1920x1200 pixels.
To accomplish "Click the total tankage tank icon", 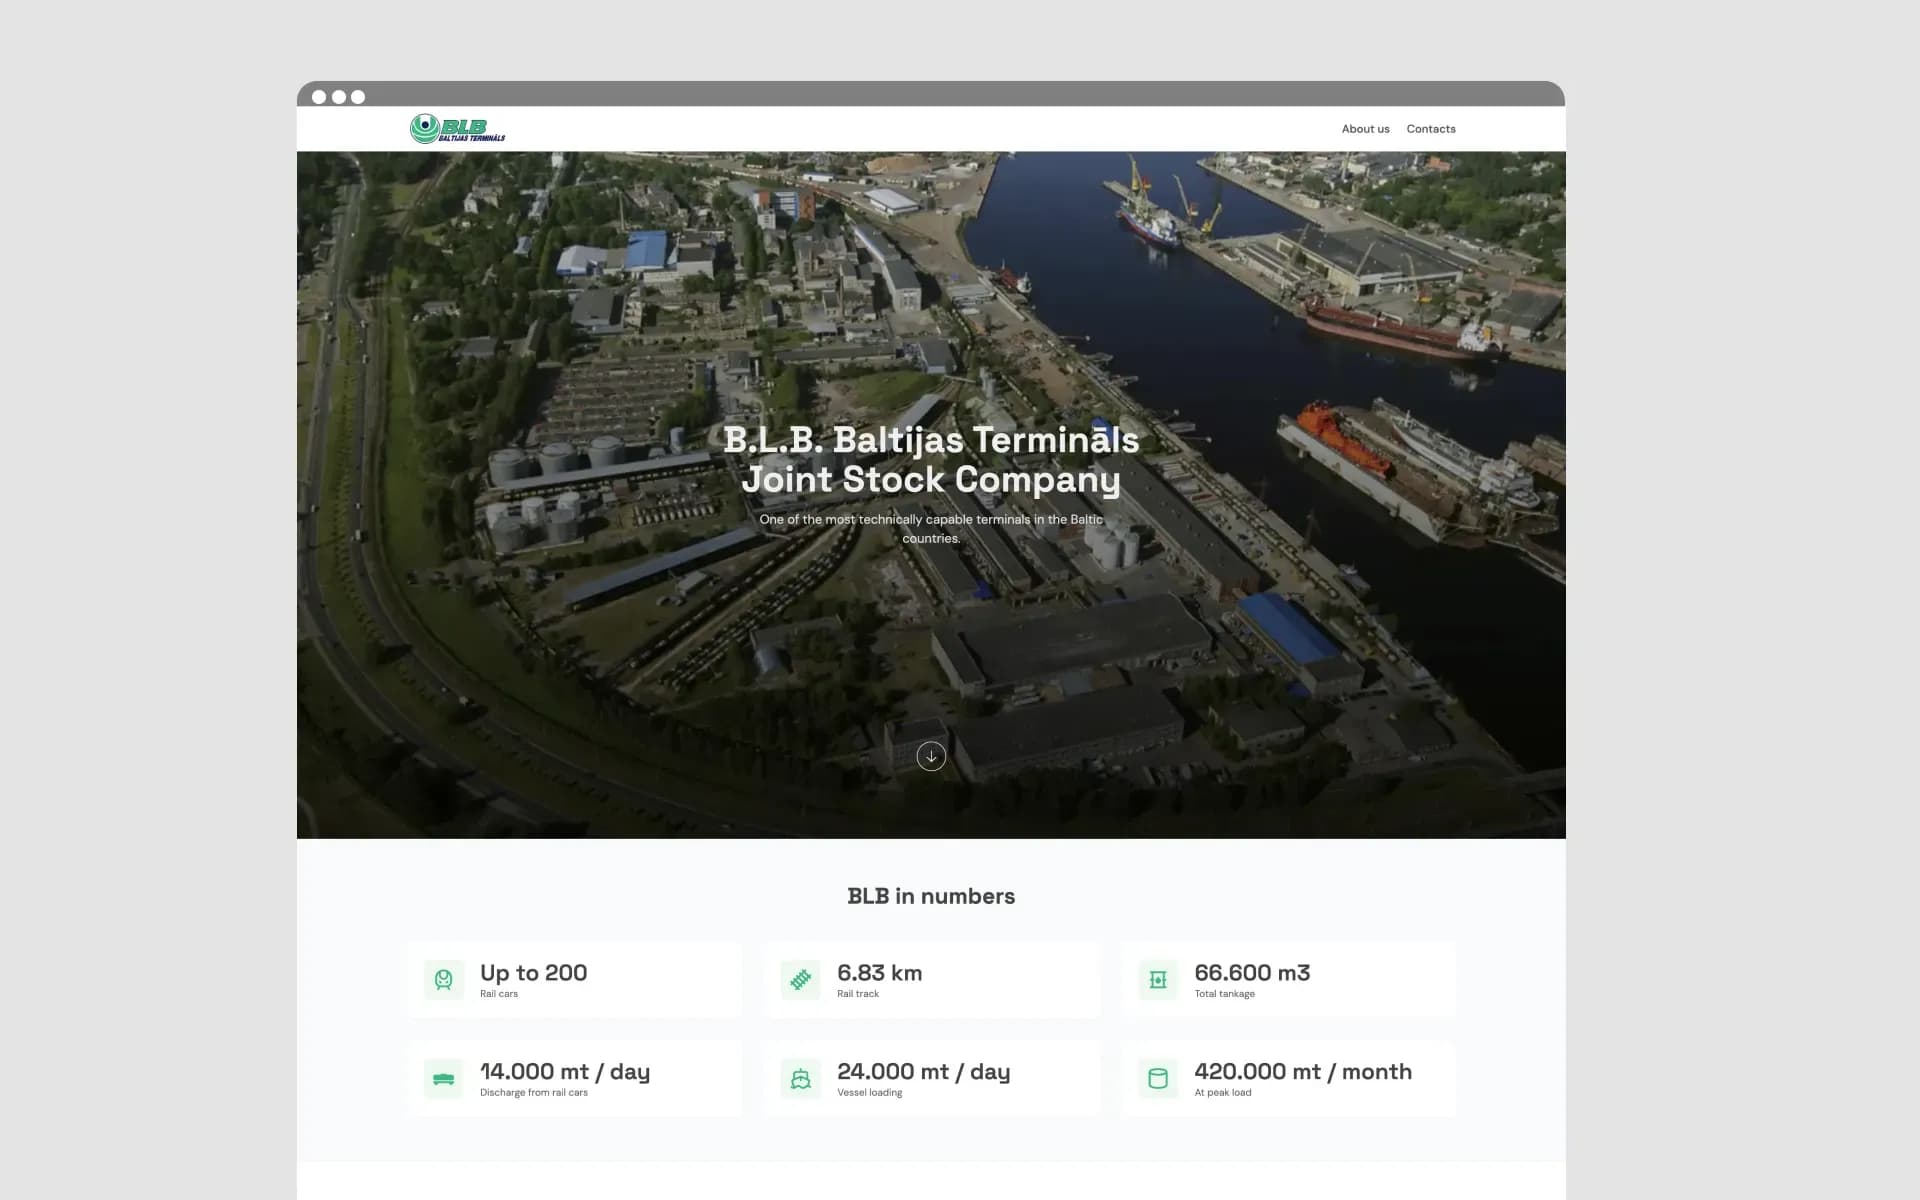I will [1158, 980].
